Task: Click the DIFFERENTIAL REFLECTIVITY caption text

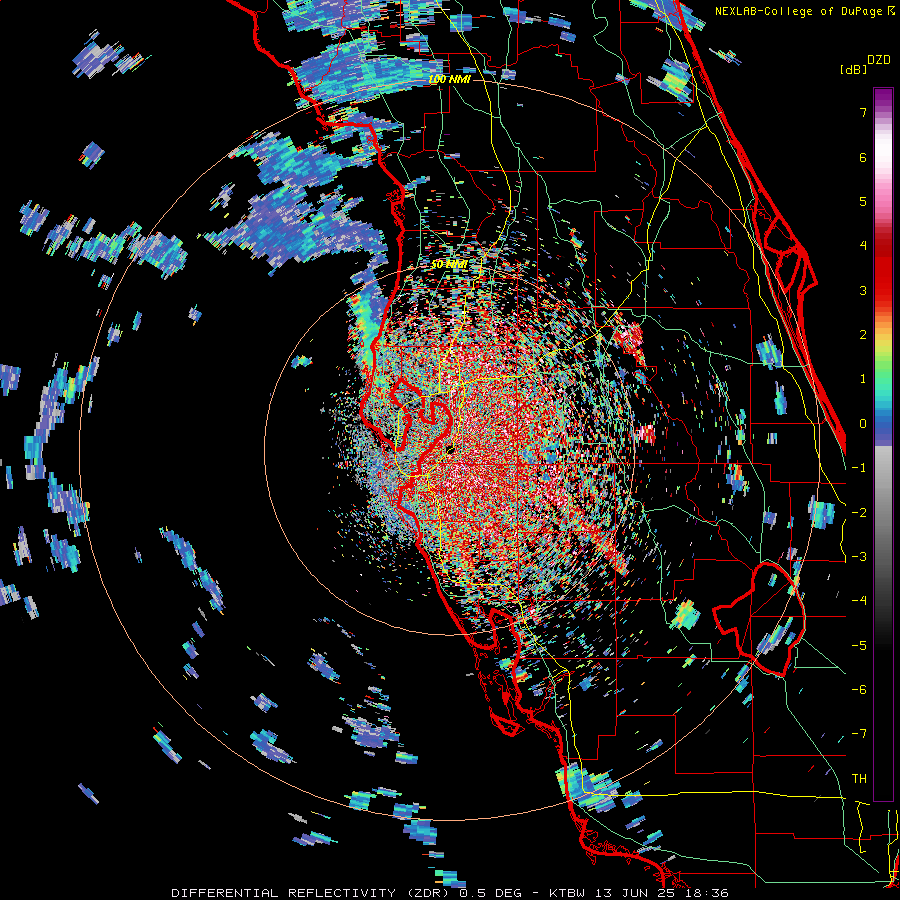Action: [x=284, y=893]
